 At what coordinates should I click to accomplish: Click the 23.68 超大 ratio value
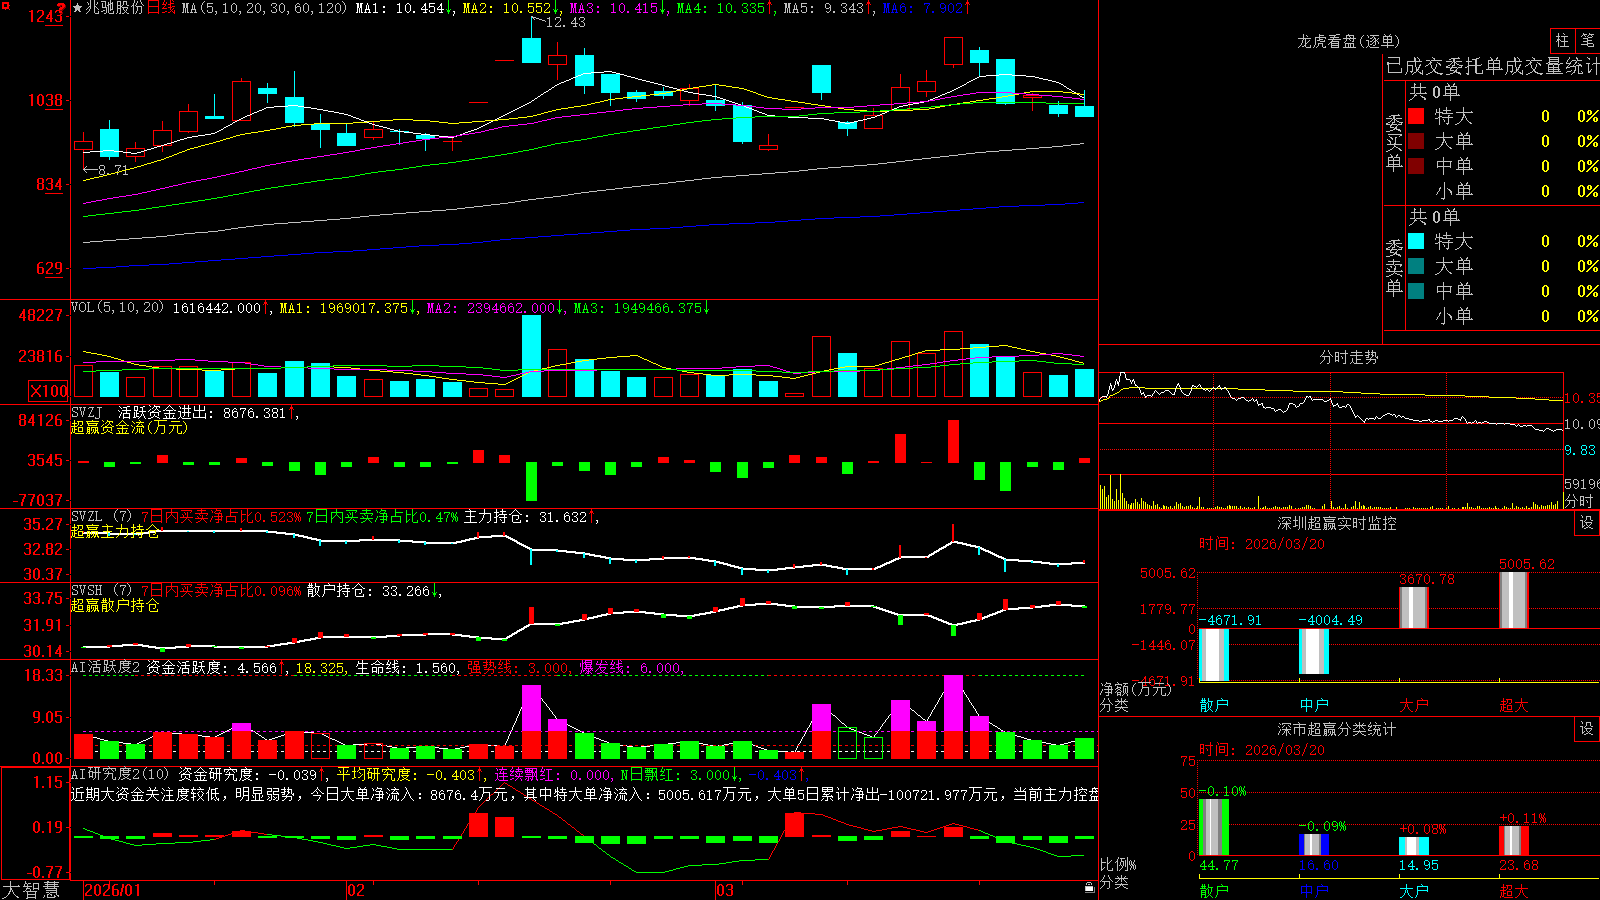pos(1519,865)
